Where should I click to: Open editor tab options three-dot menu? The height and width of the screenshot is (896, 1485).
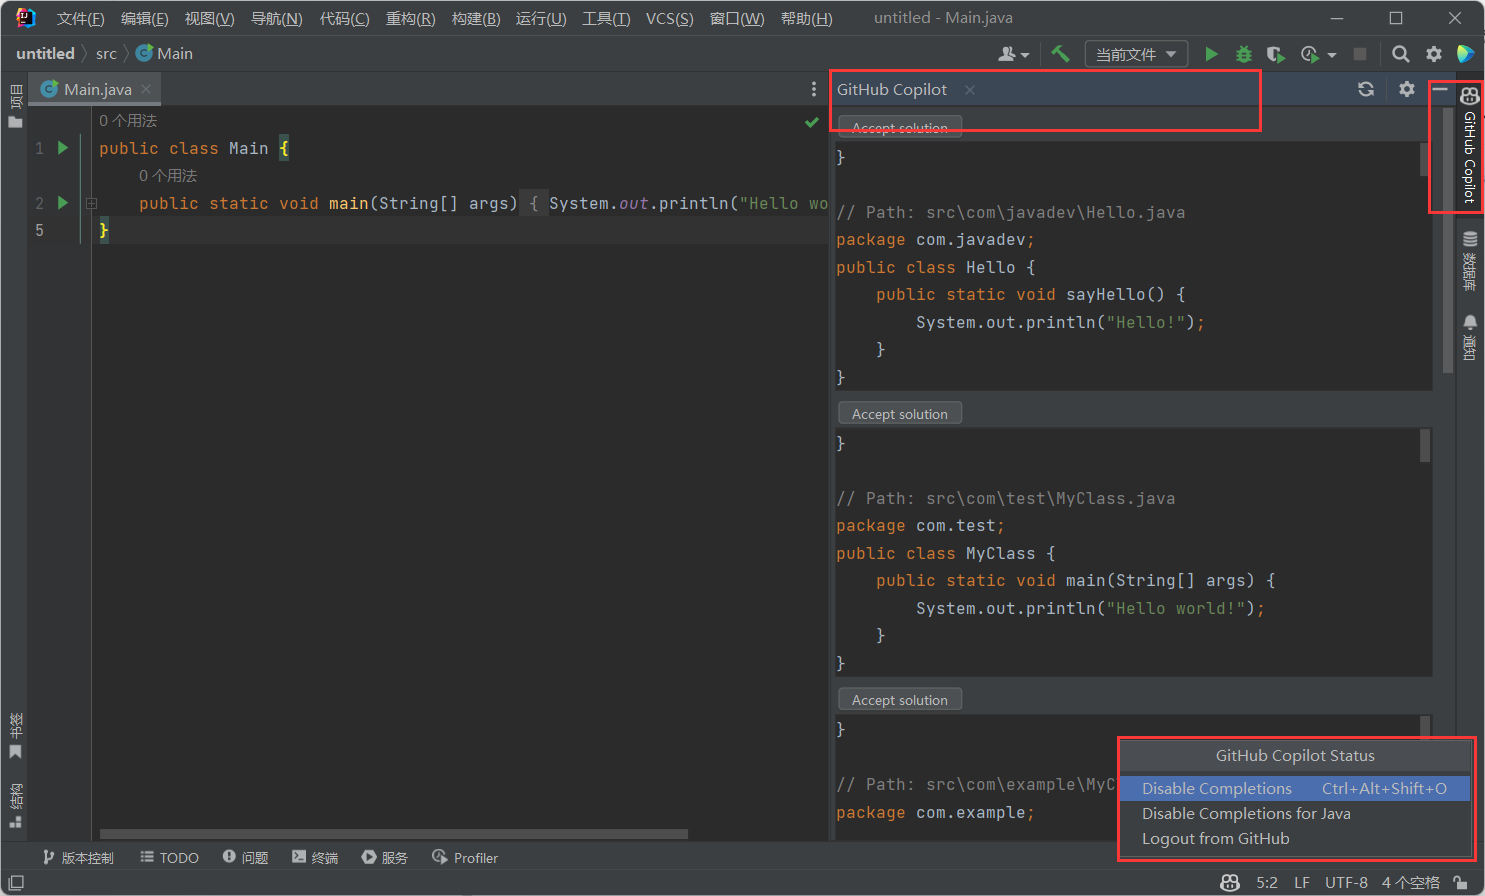[x=814, y=89]
